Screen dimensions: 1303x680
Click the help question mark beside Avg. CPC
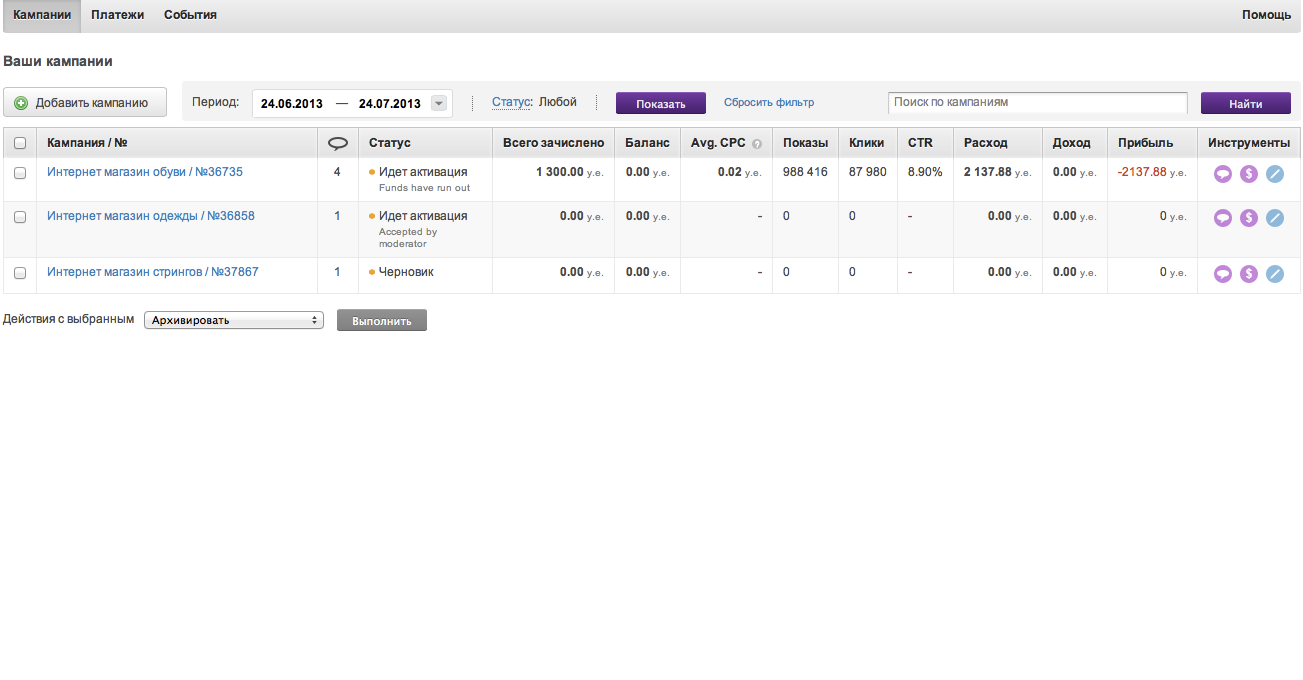tap(757, 144)
